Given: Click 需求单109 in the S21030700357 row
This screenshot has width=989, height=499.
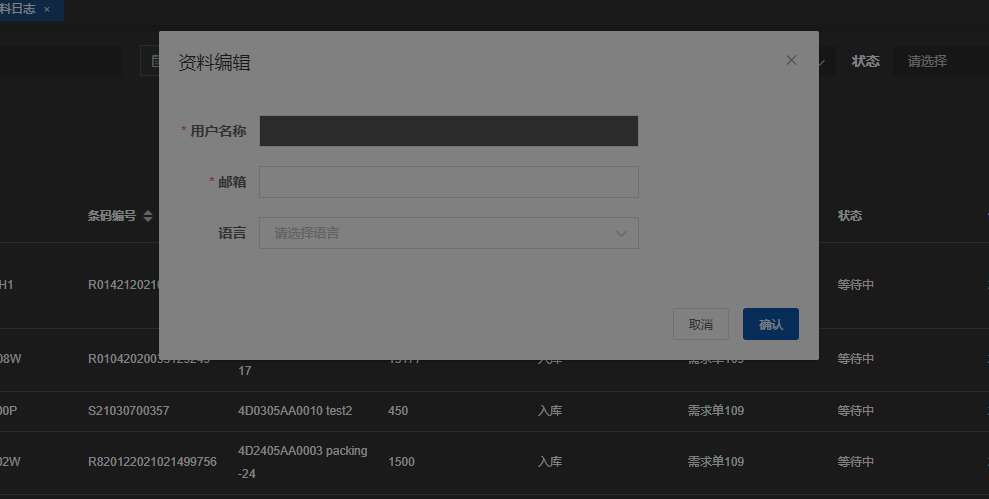Looking at the screenshot, I should [716, 411].
